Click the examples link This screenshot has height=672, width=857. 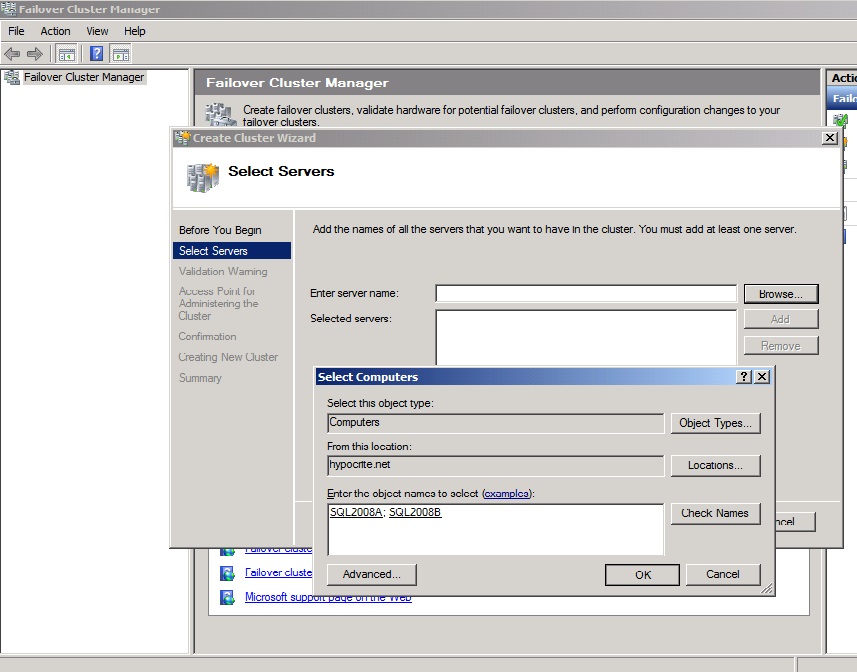click(507, 493)
